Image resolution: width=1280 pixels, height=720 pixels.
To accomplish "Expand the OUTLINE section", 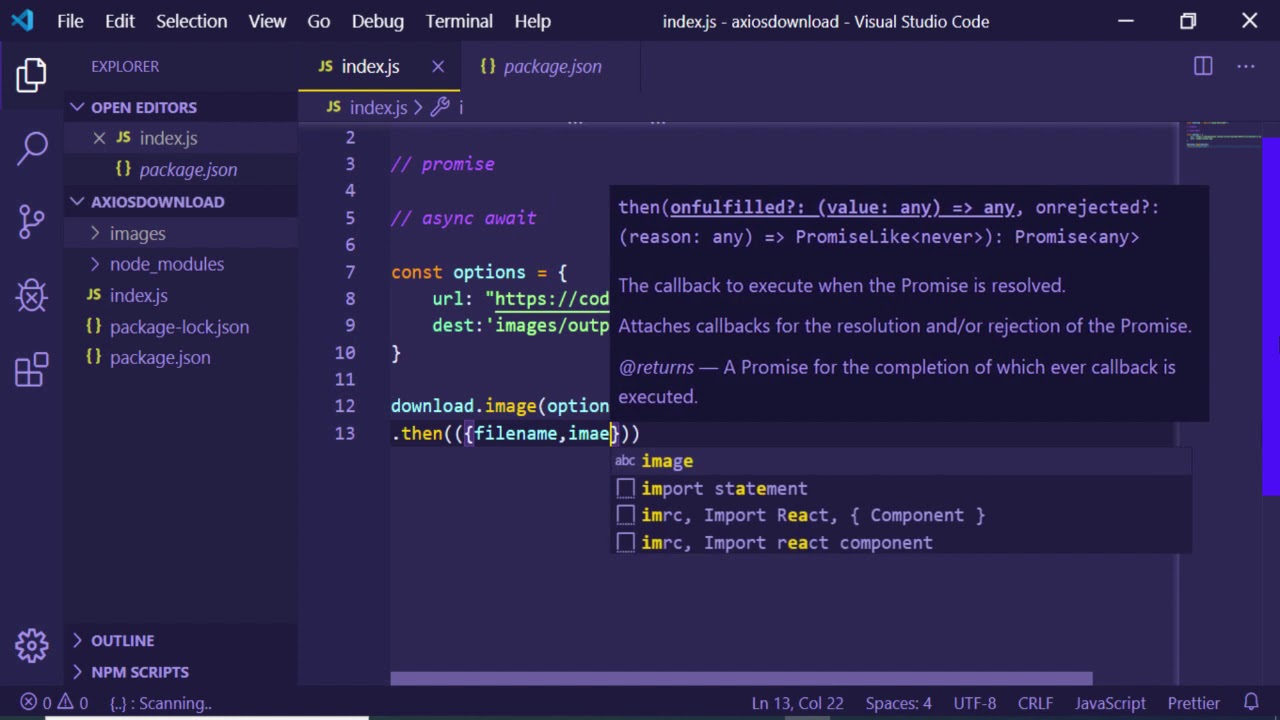I will coord(122,640).
